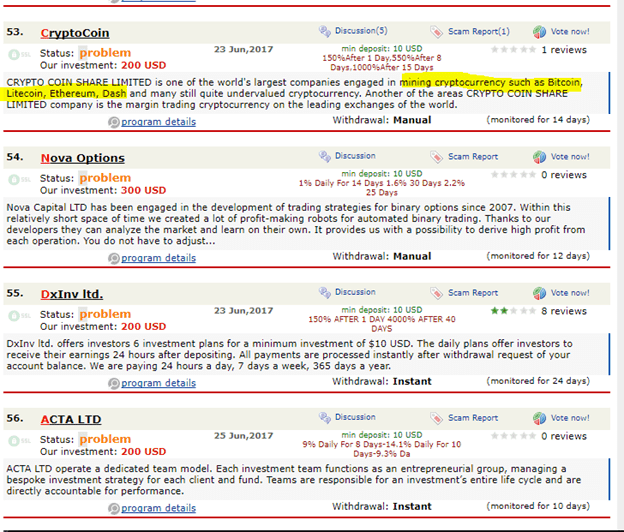Click Nova Options '300 USD' investment amount
The image size is (624, 532).
[x=143, y=190]
